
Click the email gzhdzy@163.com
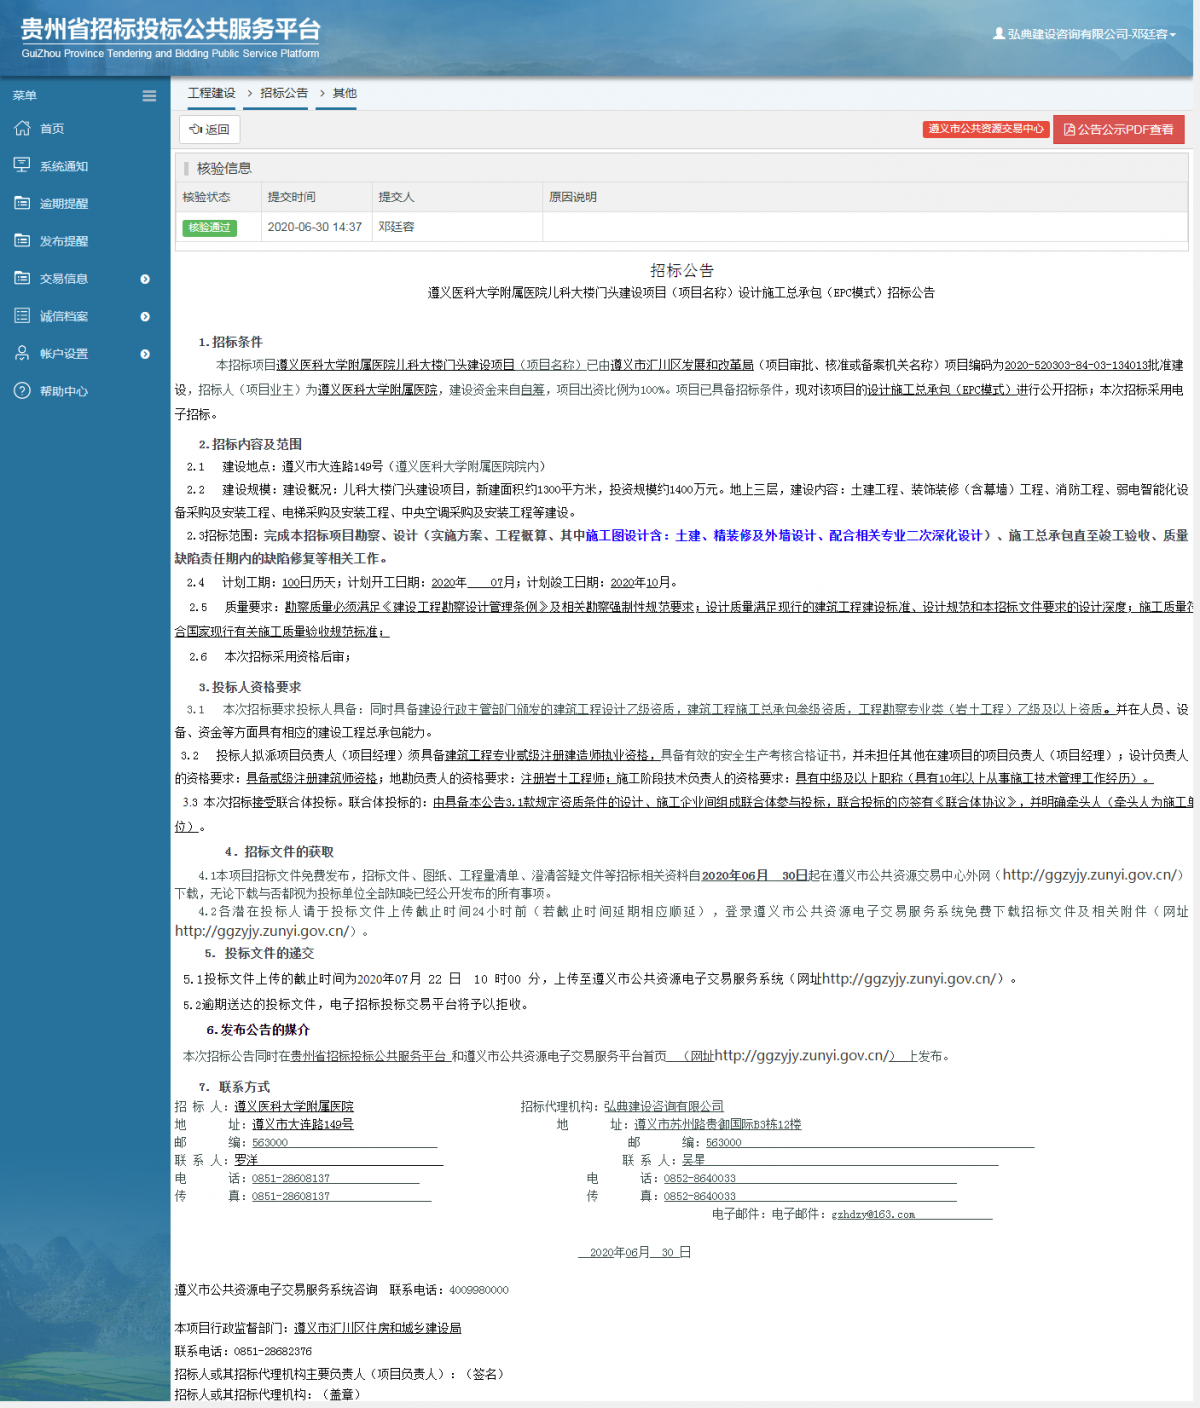tap(873, 1214)
